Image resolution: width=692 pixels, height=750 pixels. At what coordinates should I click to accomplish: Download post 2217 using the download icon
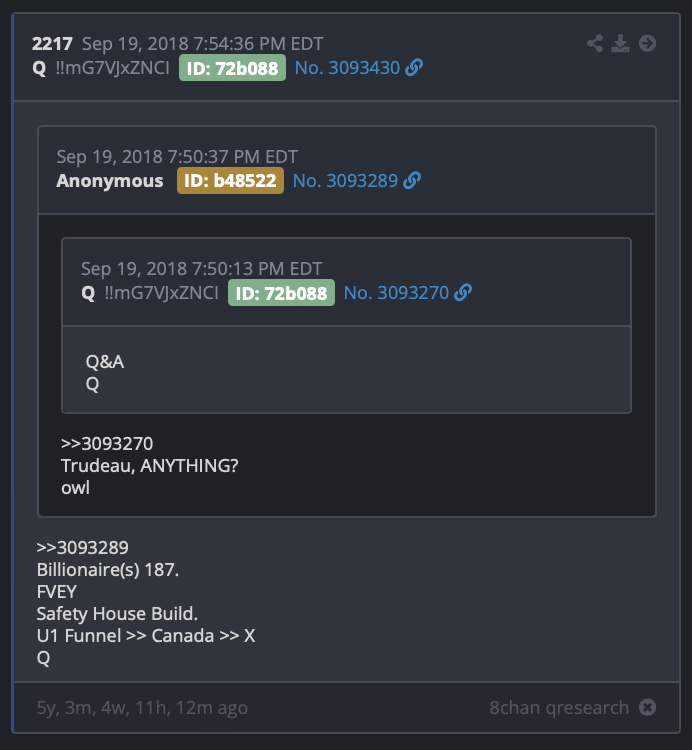(621, 44)
